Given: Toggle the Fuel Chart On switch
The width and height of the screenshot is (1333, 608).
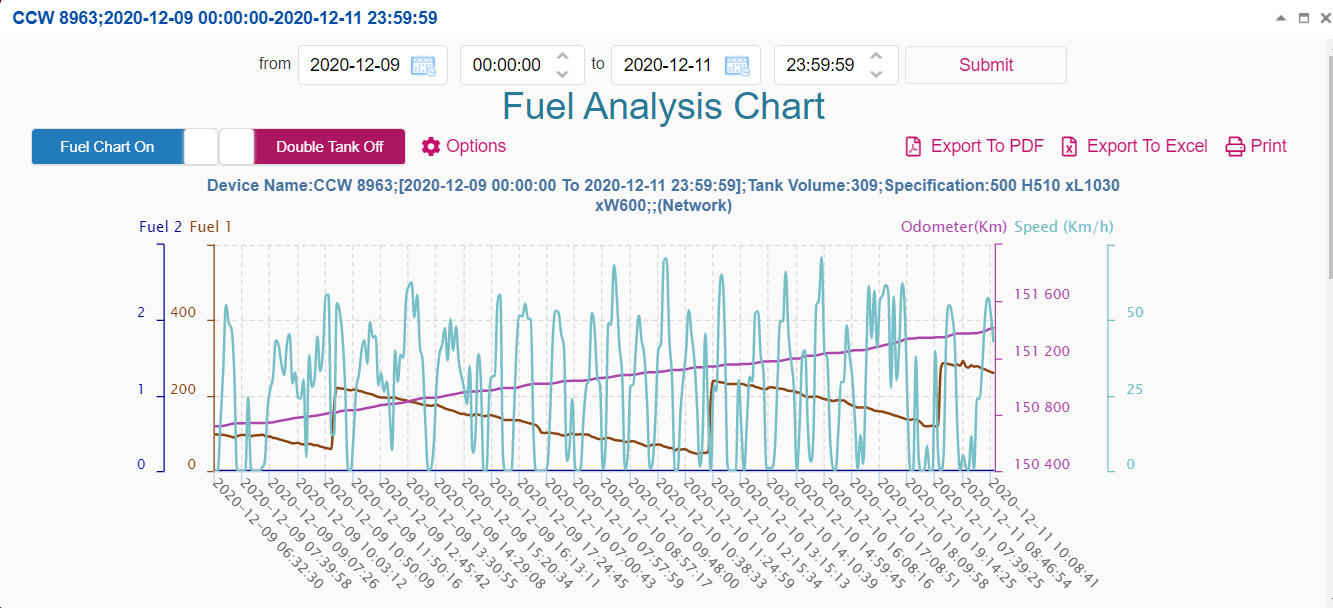Looking at the screenshot, I should pyautogui.click(x=107, y=146).
